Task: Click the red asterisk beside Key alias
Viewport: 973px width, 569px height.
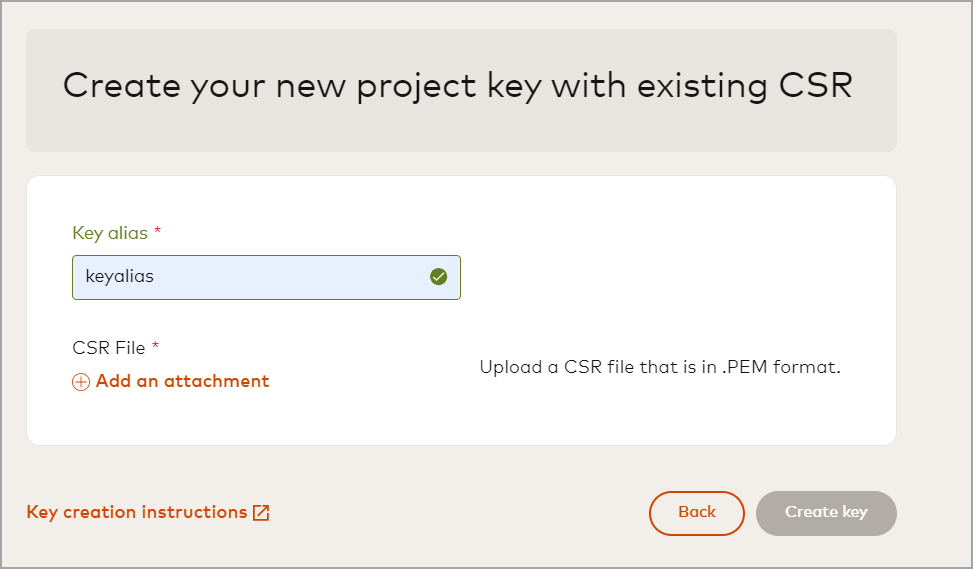Action: pyautogui.click(x=157, y=233)
